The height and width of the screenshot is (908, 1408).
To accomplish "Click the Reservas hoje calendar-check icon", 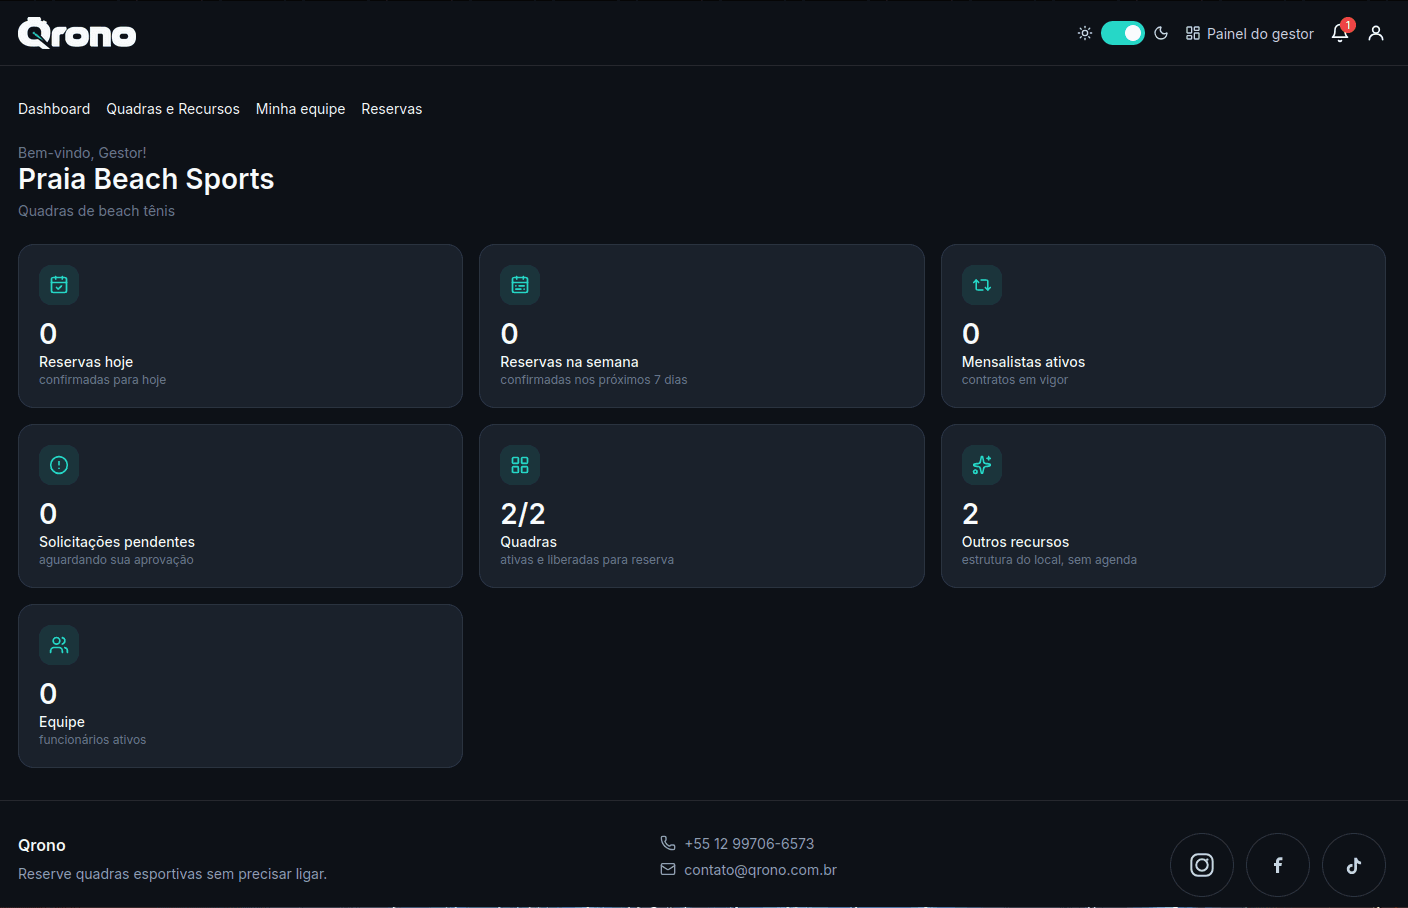I will pos(59,285).
